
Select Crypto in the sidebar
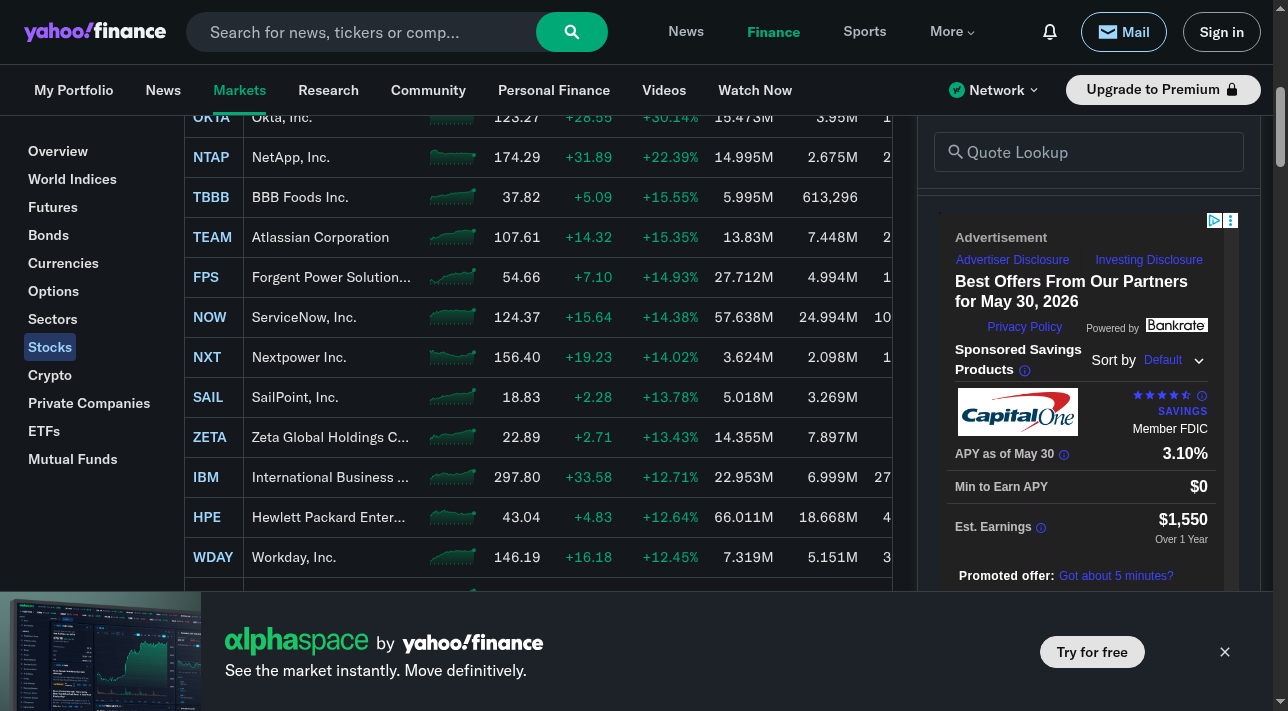pyautogui.click(x=50, y=375)
